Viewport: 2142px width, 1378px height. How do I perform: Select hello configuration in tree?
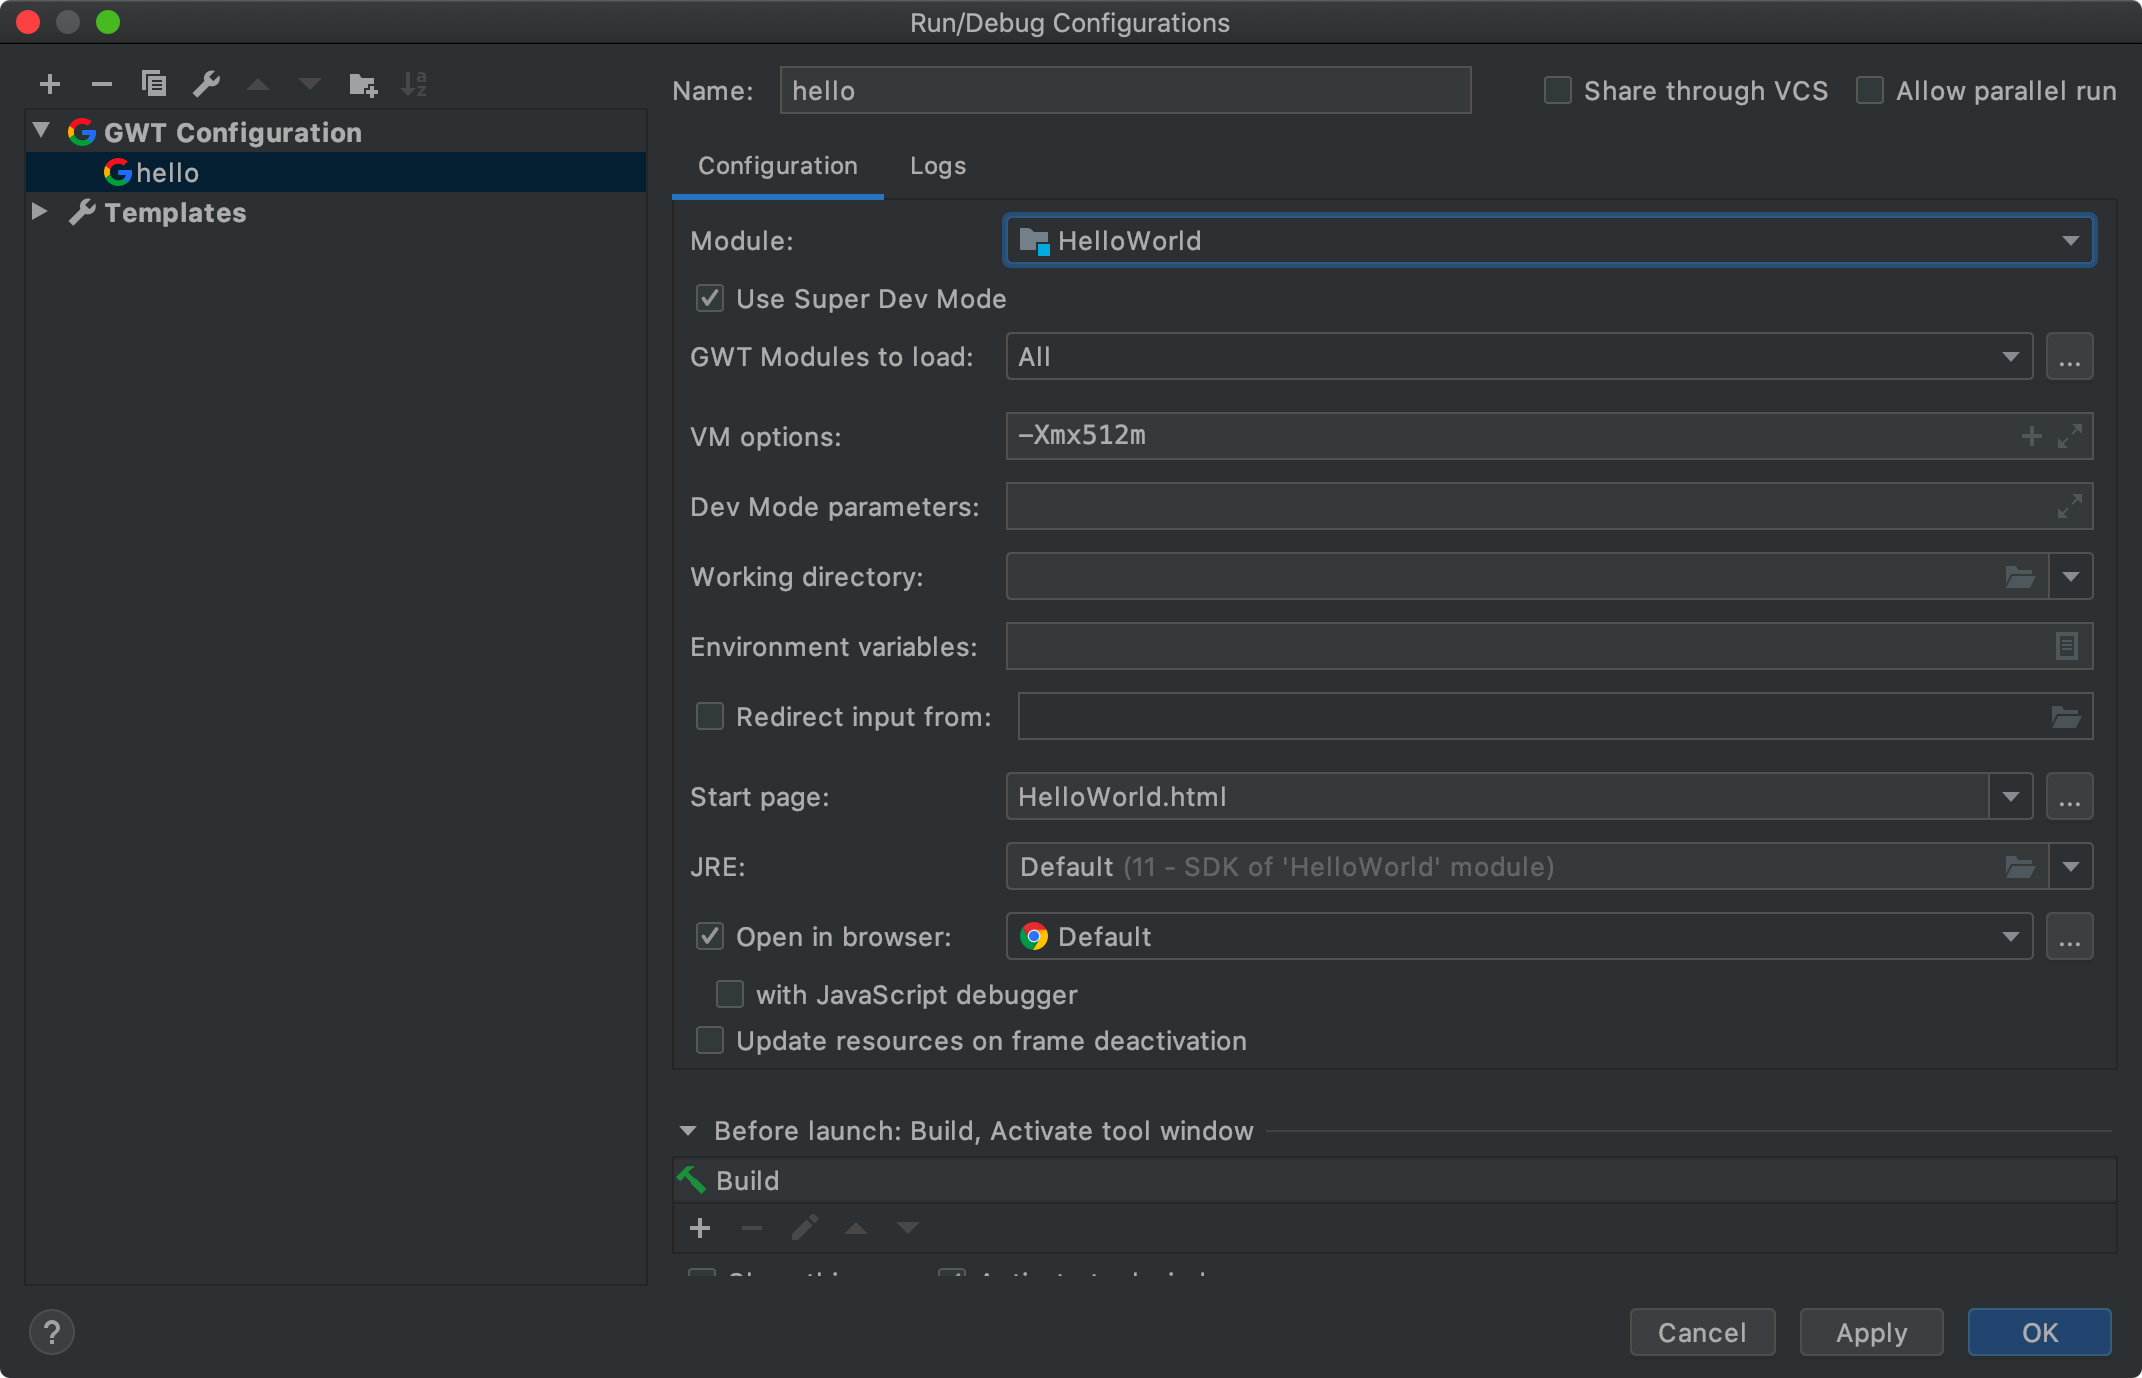pyautogui.click(x=336, y=172)
